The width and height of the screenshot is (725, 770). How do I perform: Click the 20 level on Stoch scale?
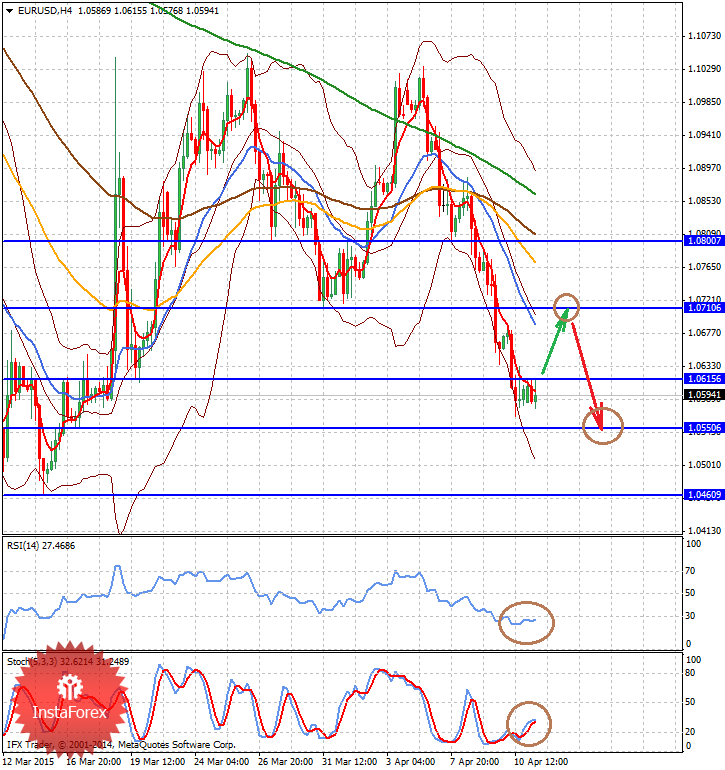(690, 732)
